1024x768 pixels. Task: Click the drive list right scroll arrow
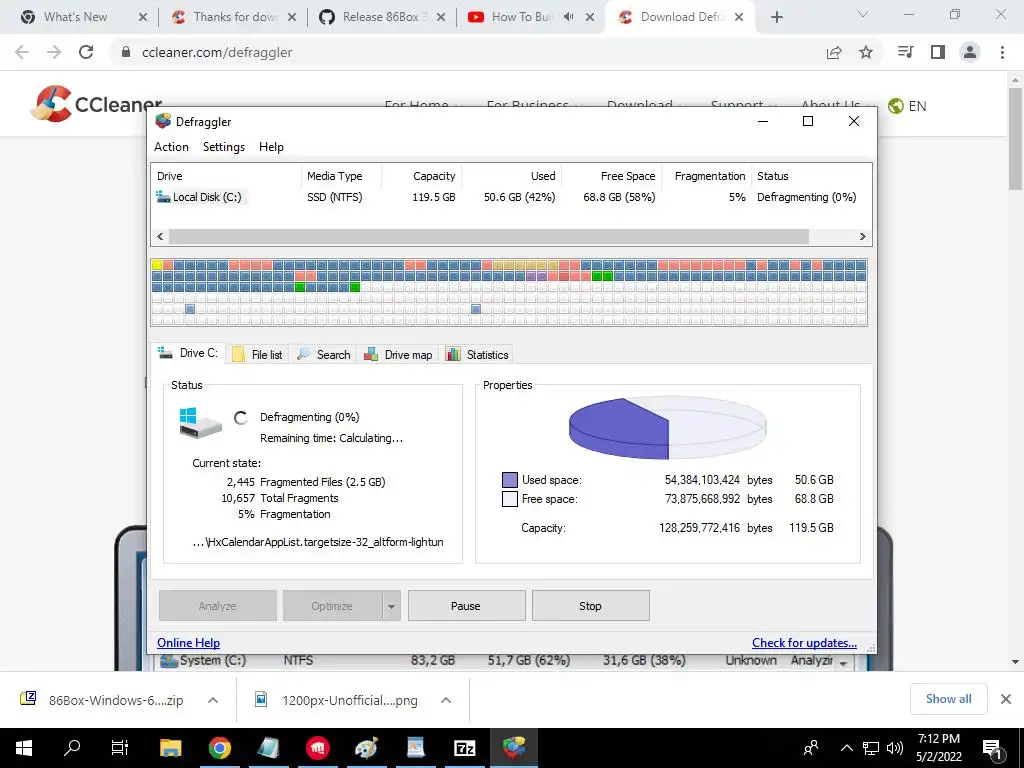tap(862, 236)
